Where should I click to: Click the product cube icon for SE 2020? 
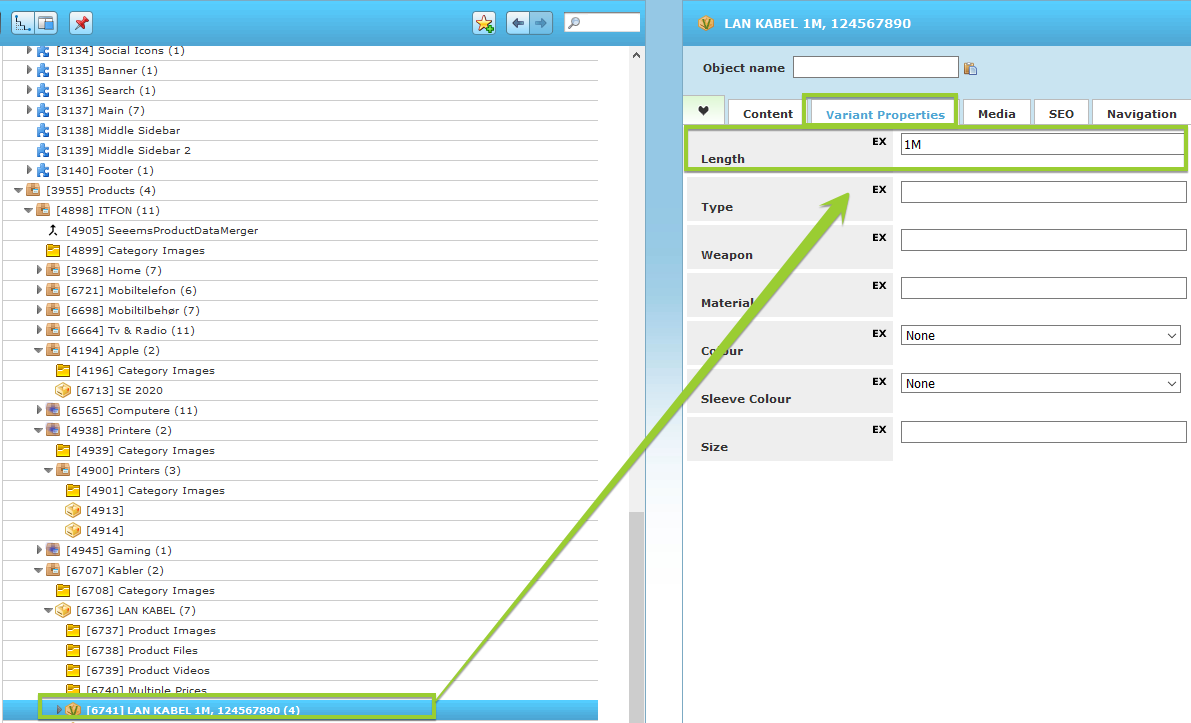coord(63,390)
